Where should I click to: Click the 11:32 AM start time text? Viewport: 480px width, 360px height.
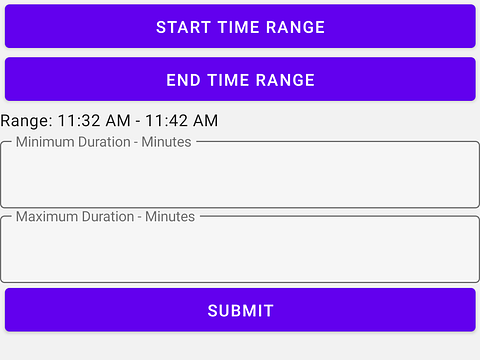[x=94, y=121]
